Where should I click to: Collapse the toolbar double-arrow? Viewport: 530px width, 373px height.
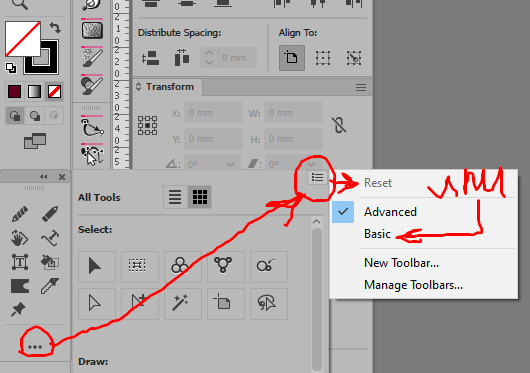(44, 177)
